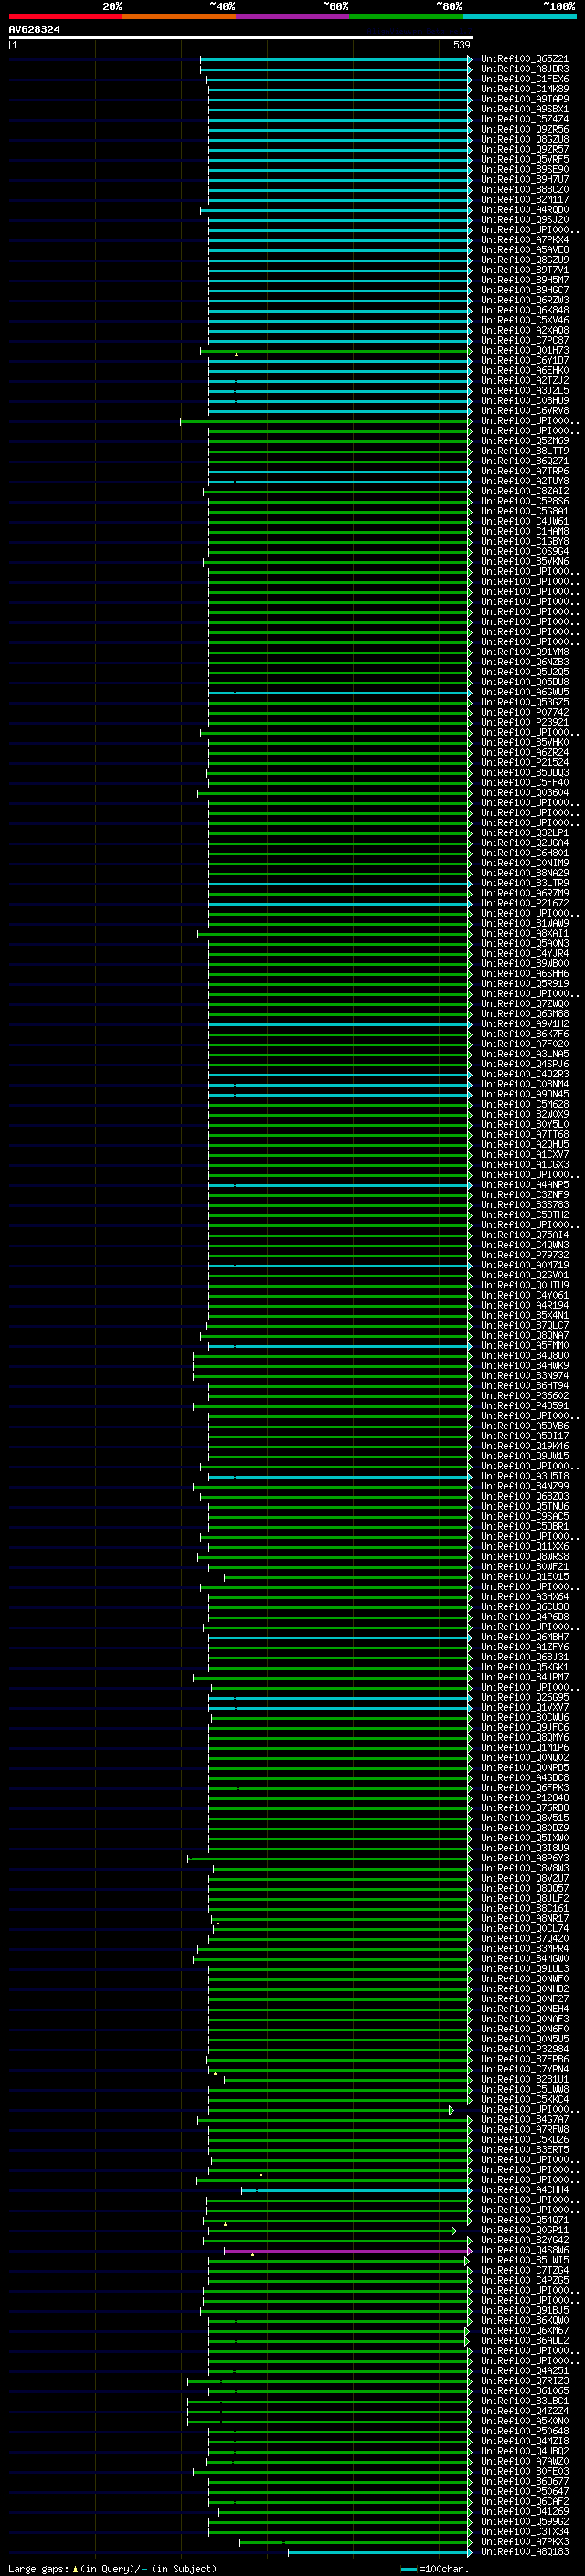Select the UniRef100_C3TX34 label
Image resolution: width=585 pixels, height=2576 pixels.
524,2531
